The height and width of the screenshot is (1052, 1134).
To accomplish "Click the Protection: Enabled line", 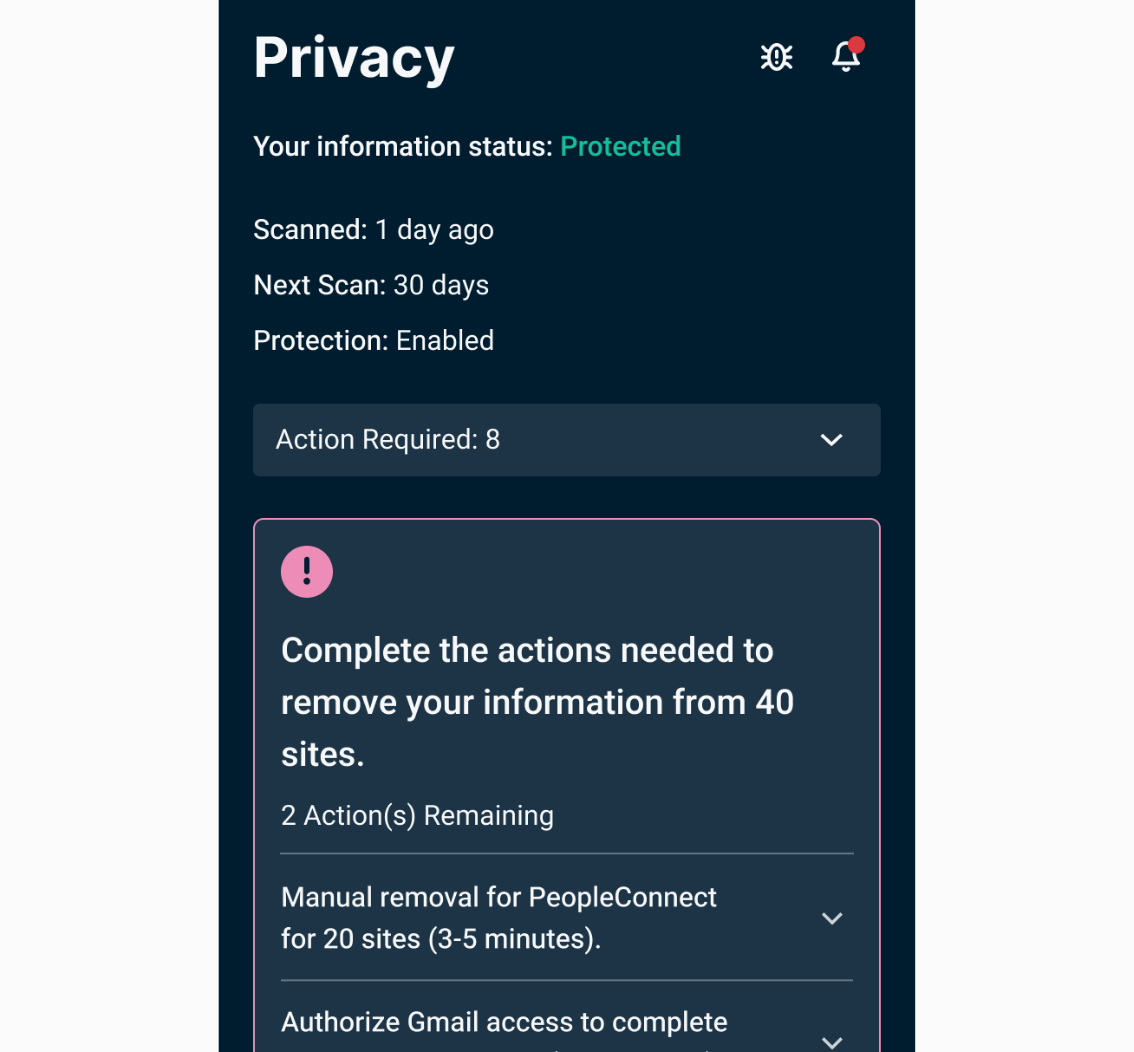I will pyautogui.click(x=373, y=341).
